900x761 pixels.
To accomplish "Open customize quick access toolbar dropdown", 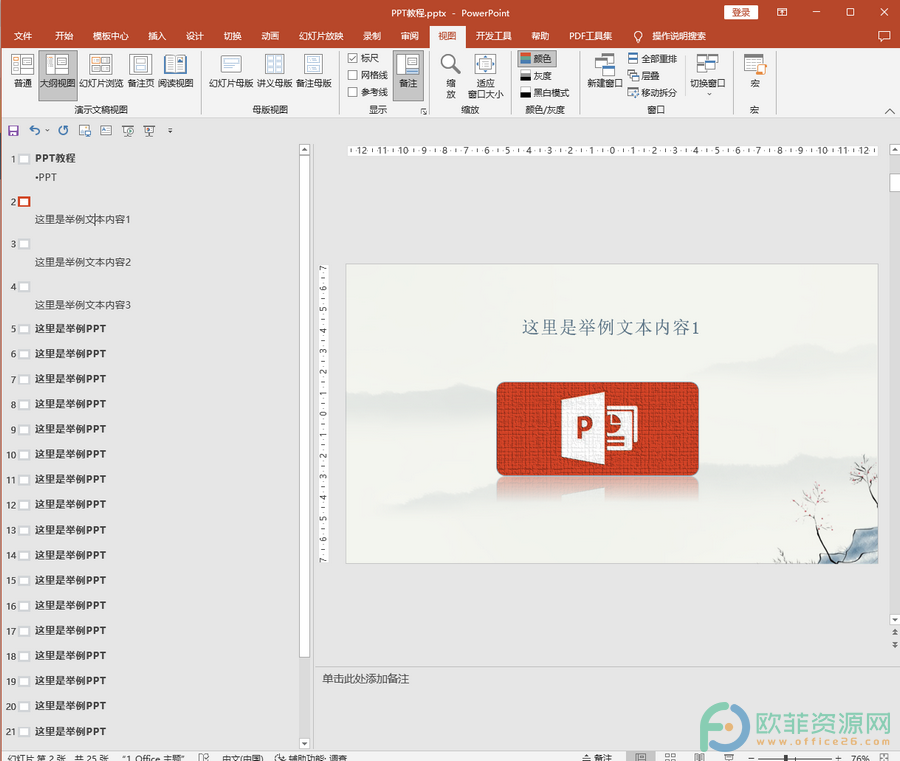I will tap(170, 131).
